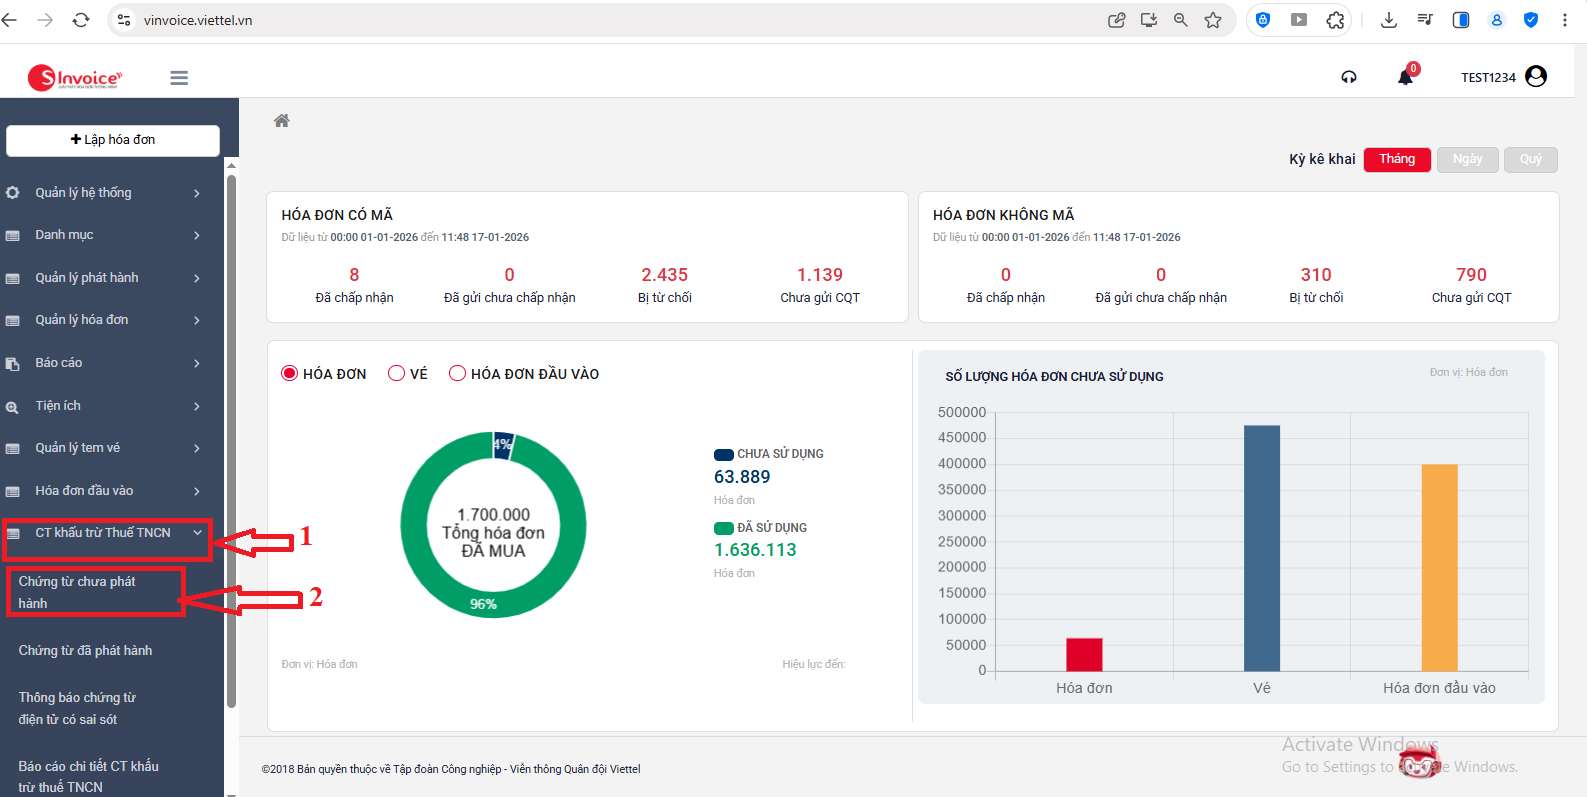Select the VÉ radio button
1587x797 pixels.
click(396, 373)
